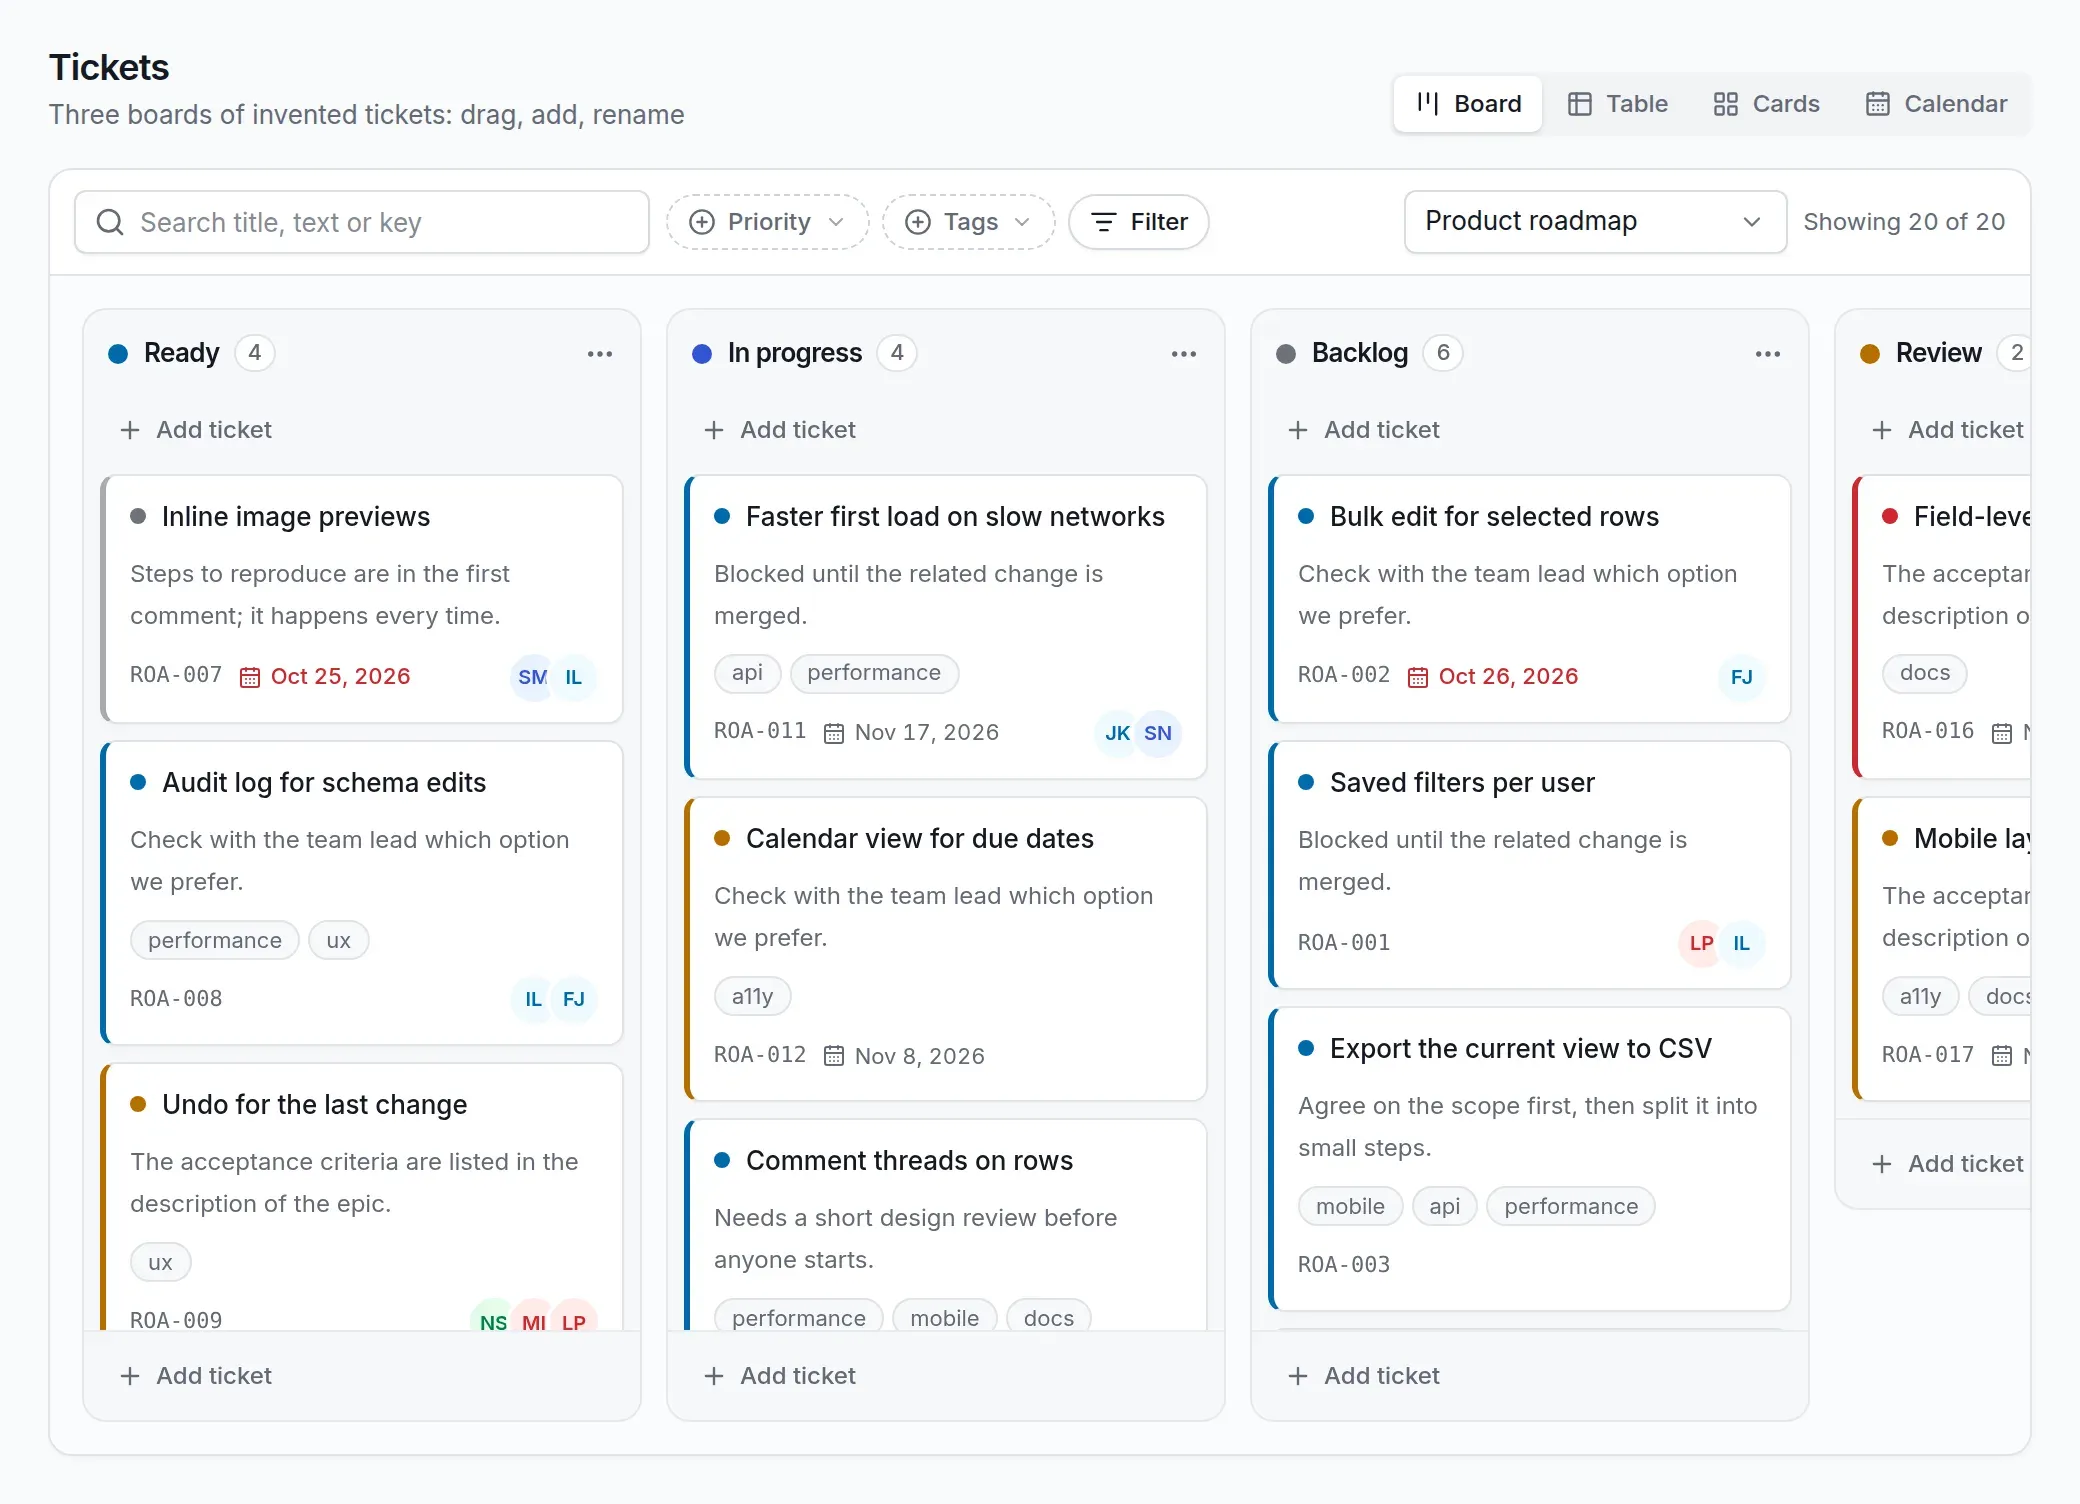
Task: Click the FJ avatar on ROA-002
Action: pos(1742,677)
